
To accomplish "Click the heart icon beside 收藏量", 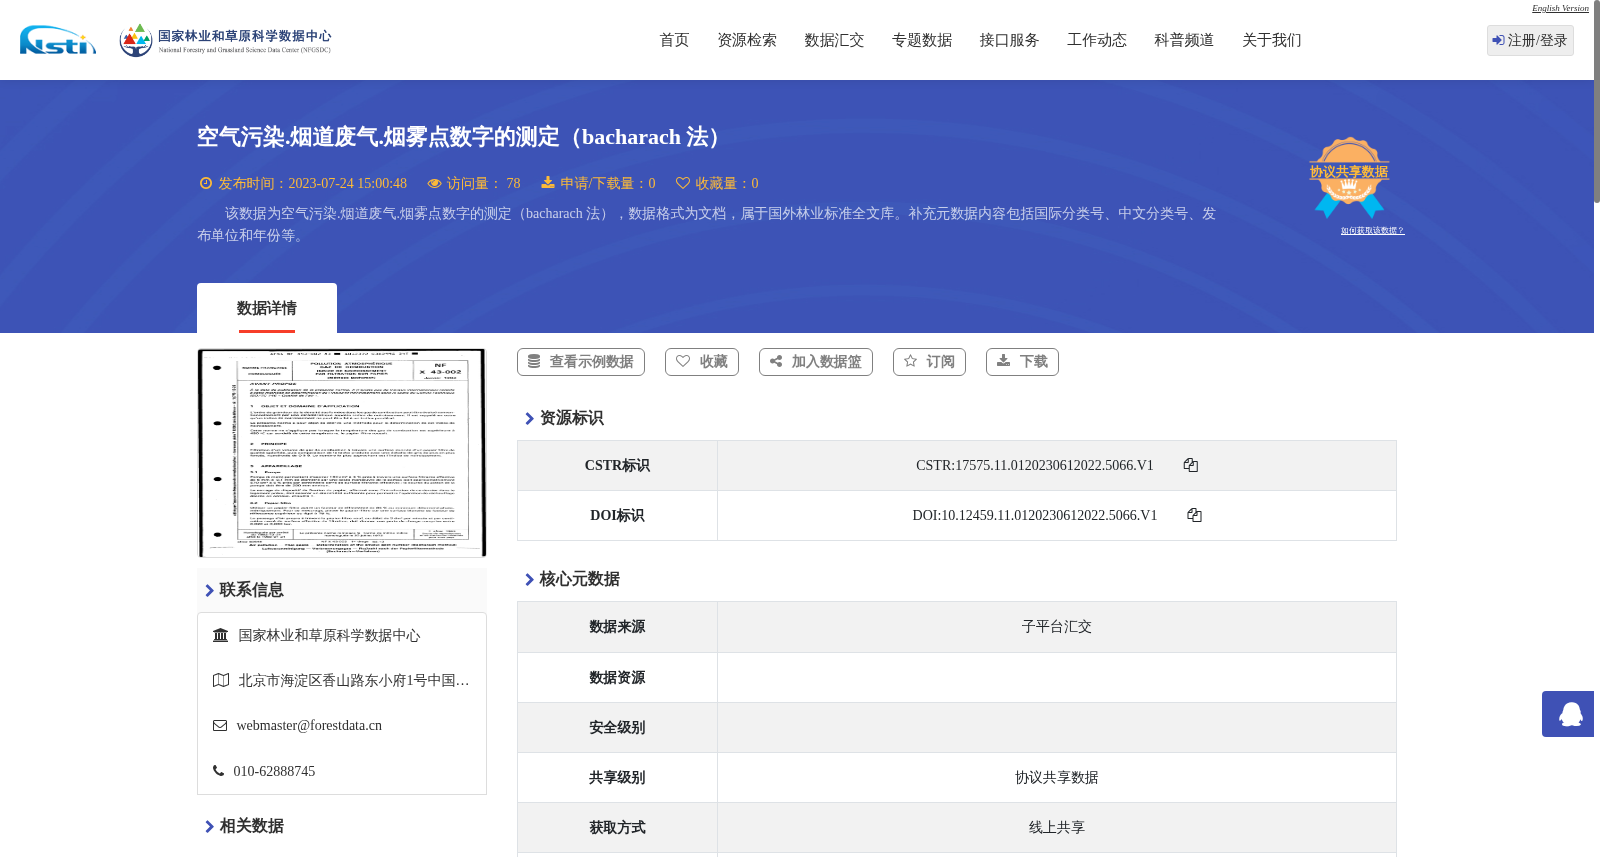I will [683, 183].
